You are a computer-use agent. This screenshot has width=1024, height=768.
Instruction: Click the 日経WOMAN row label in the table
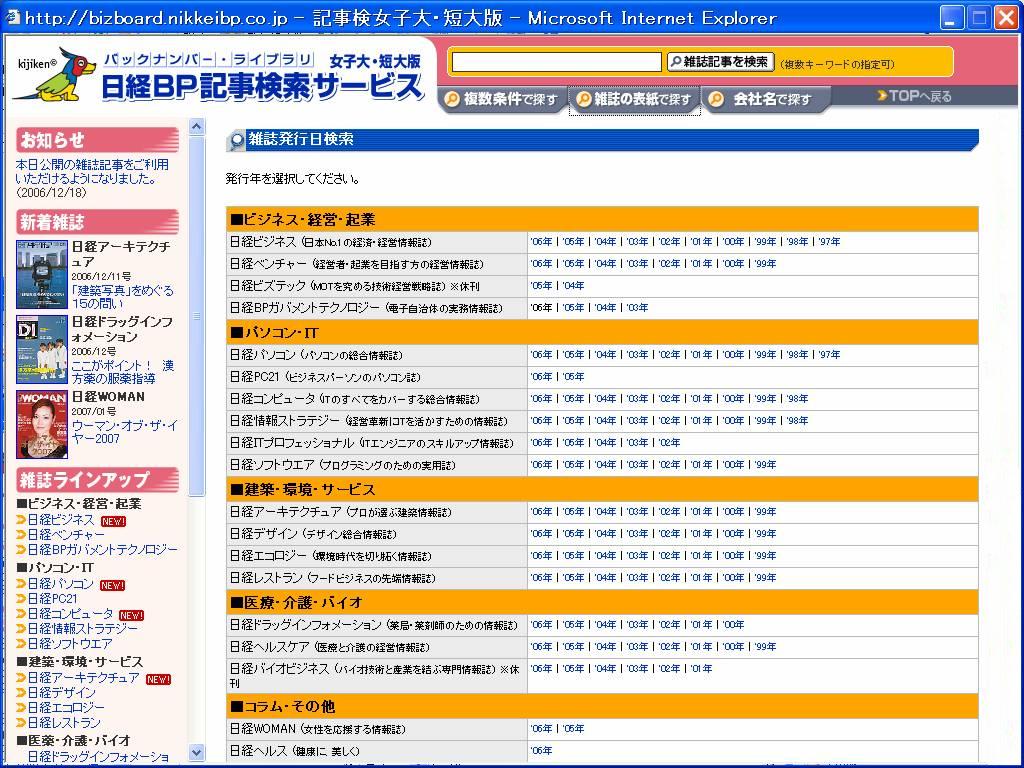(317, 729)
